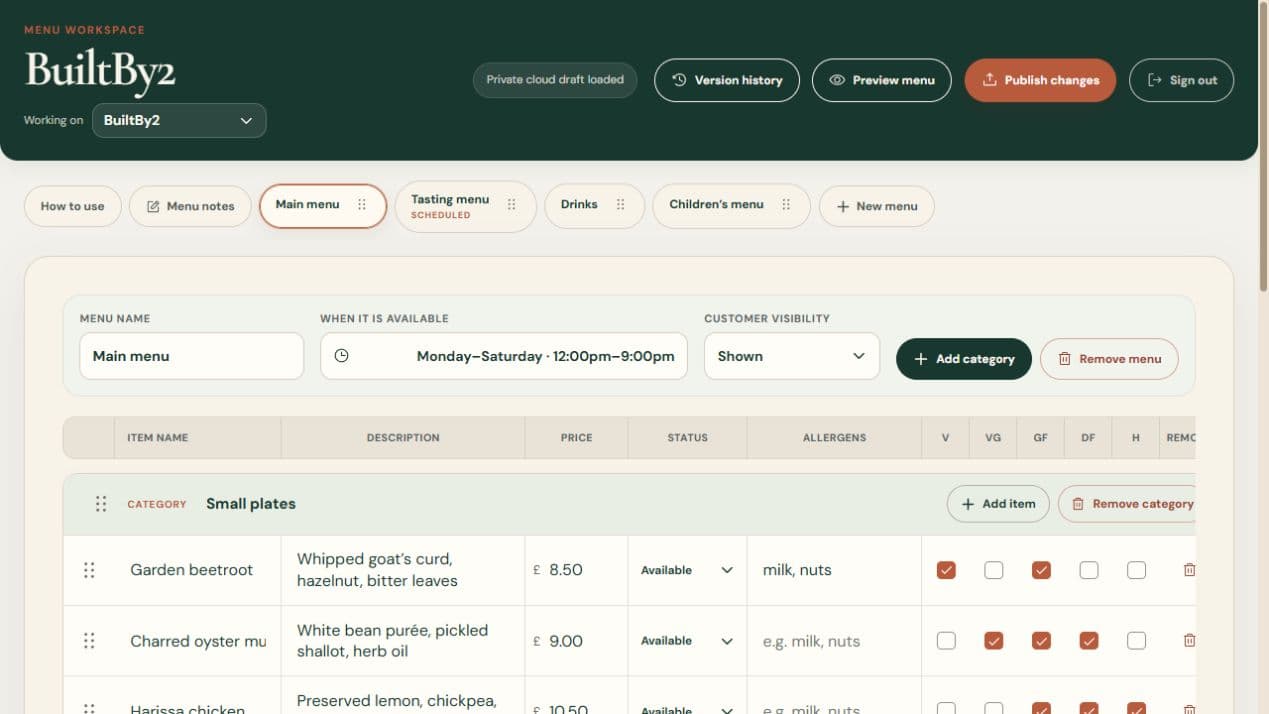The height and width of the screenshot is (714, 1269).
Task: Open the Menu notes tab
Action: [190, 206]
